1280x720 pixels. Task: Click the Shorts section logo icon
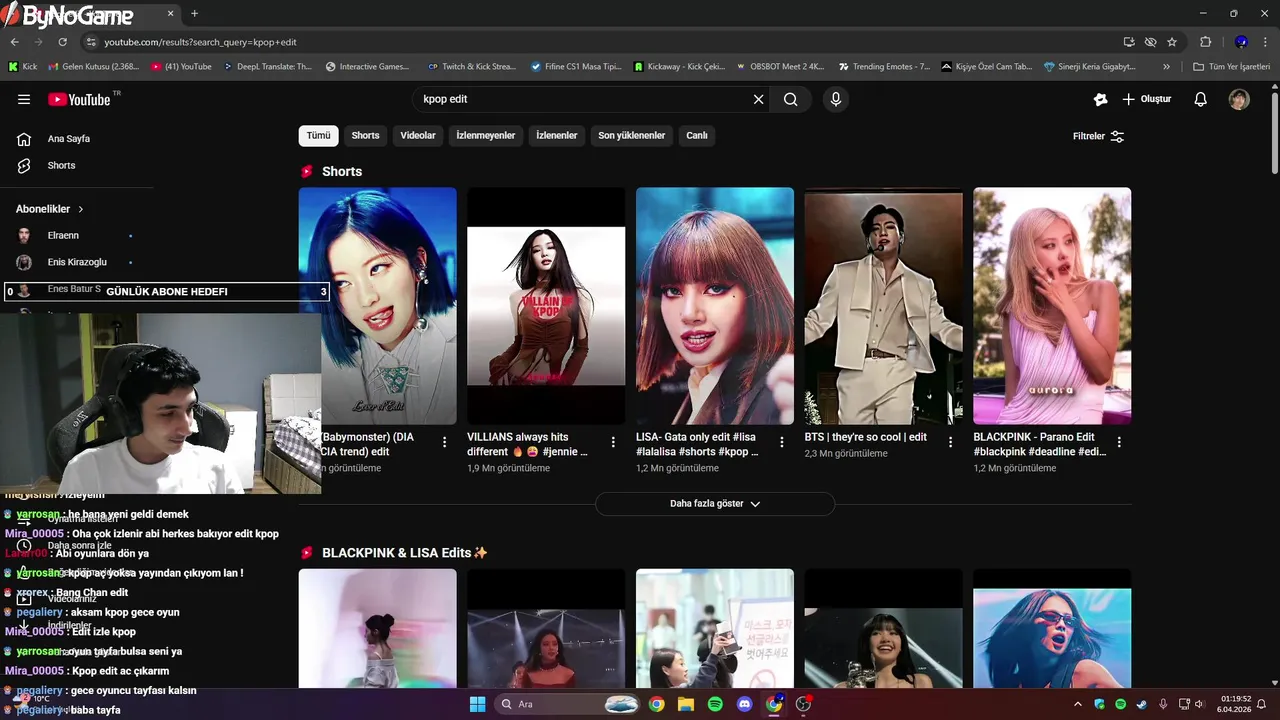[x=307, y=172]
